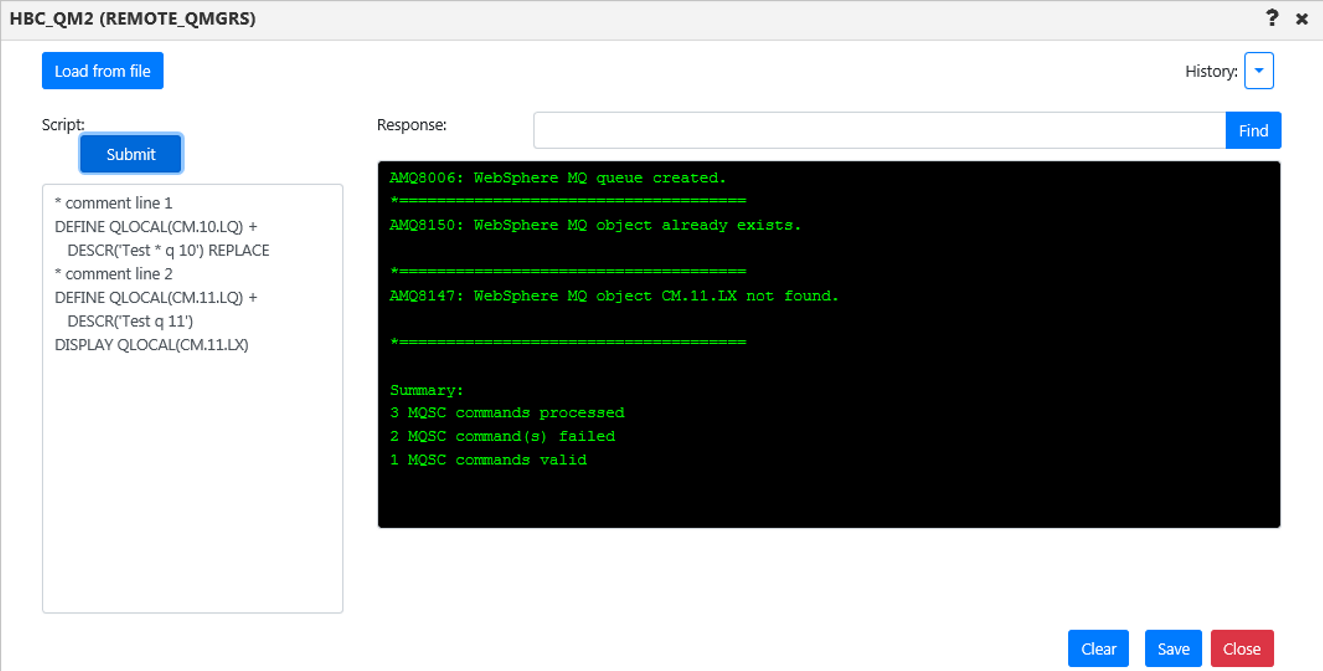Click the 'History:' label
Screen dimensions: 1323x671
(x=1211, y=71)
